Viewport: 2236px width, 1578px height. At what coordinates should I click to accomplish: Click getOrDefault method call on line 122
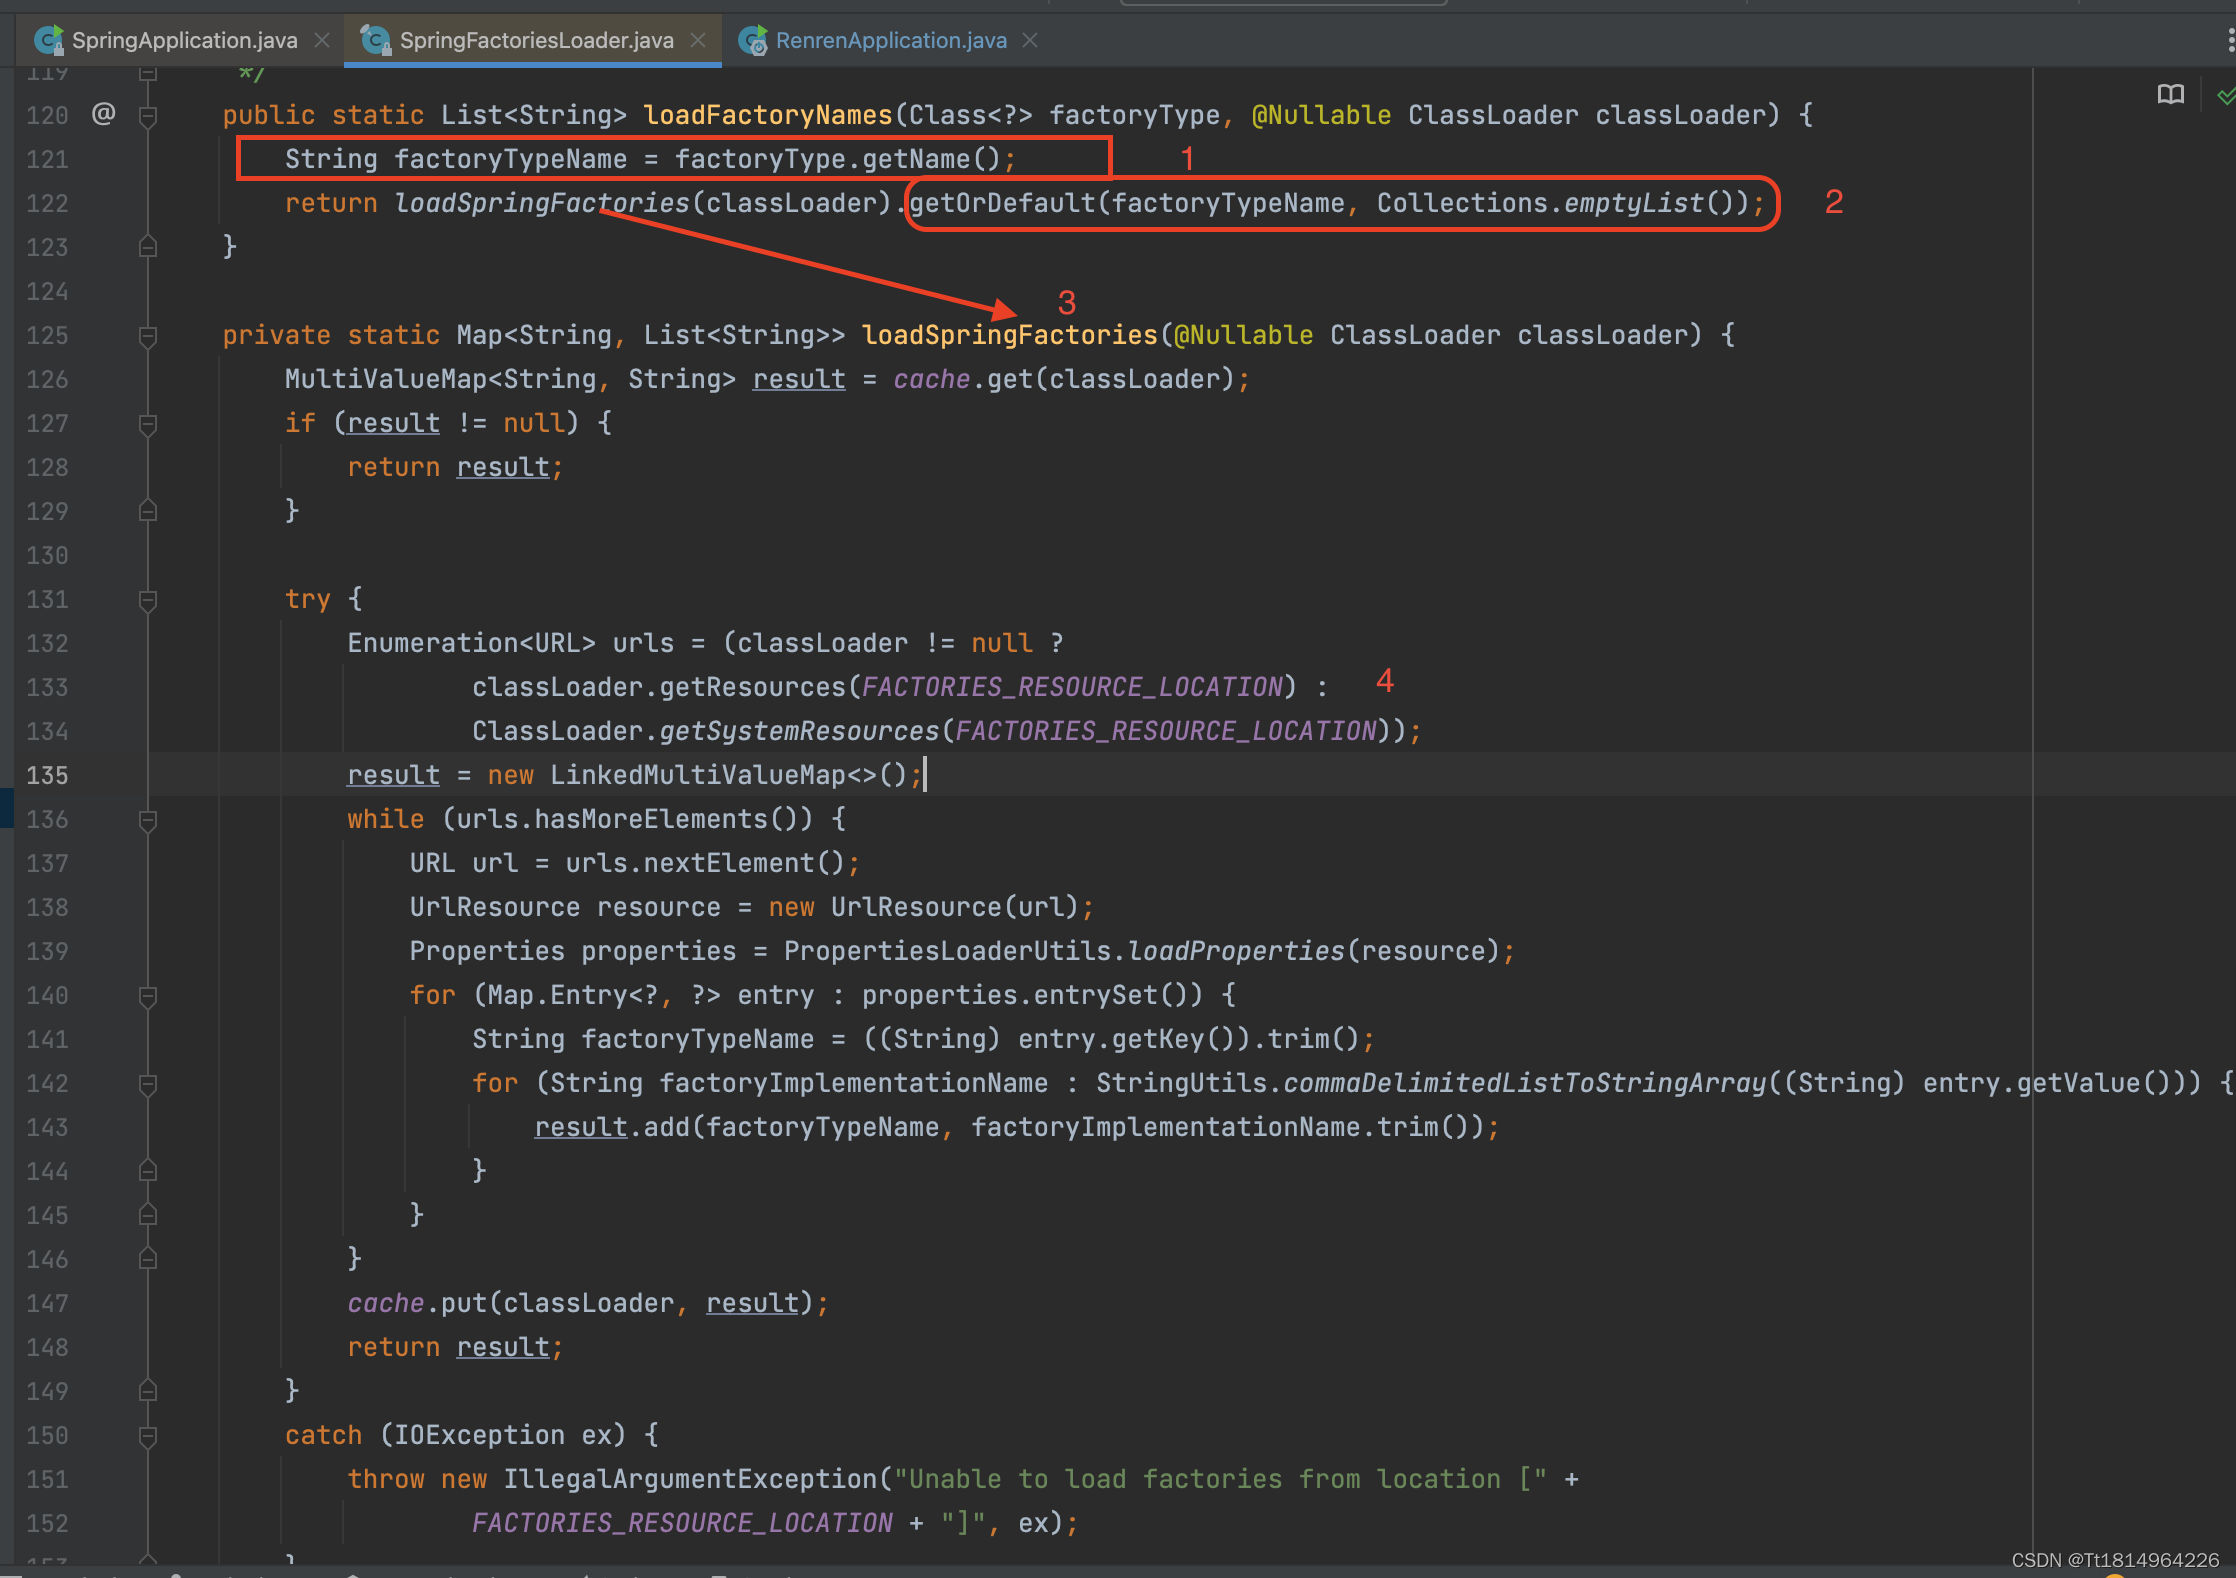tap(1003, 203)
